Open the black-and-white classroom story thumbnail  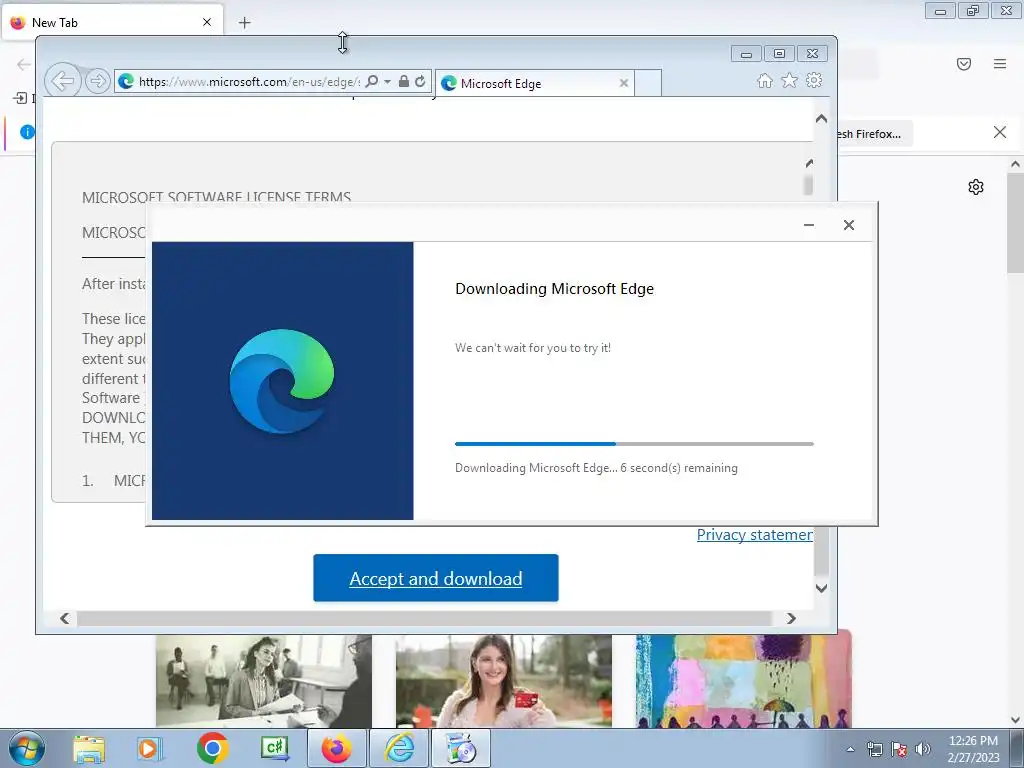point(264,680)
